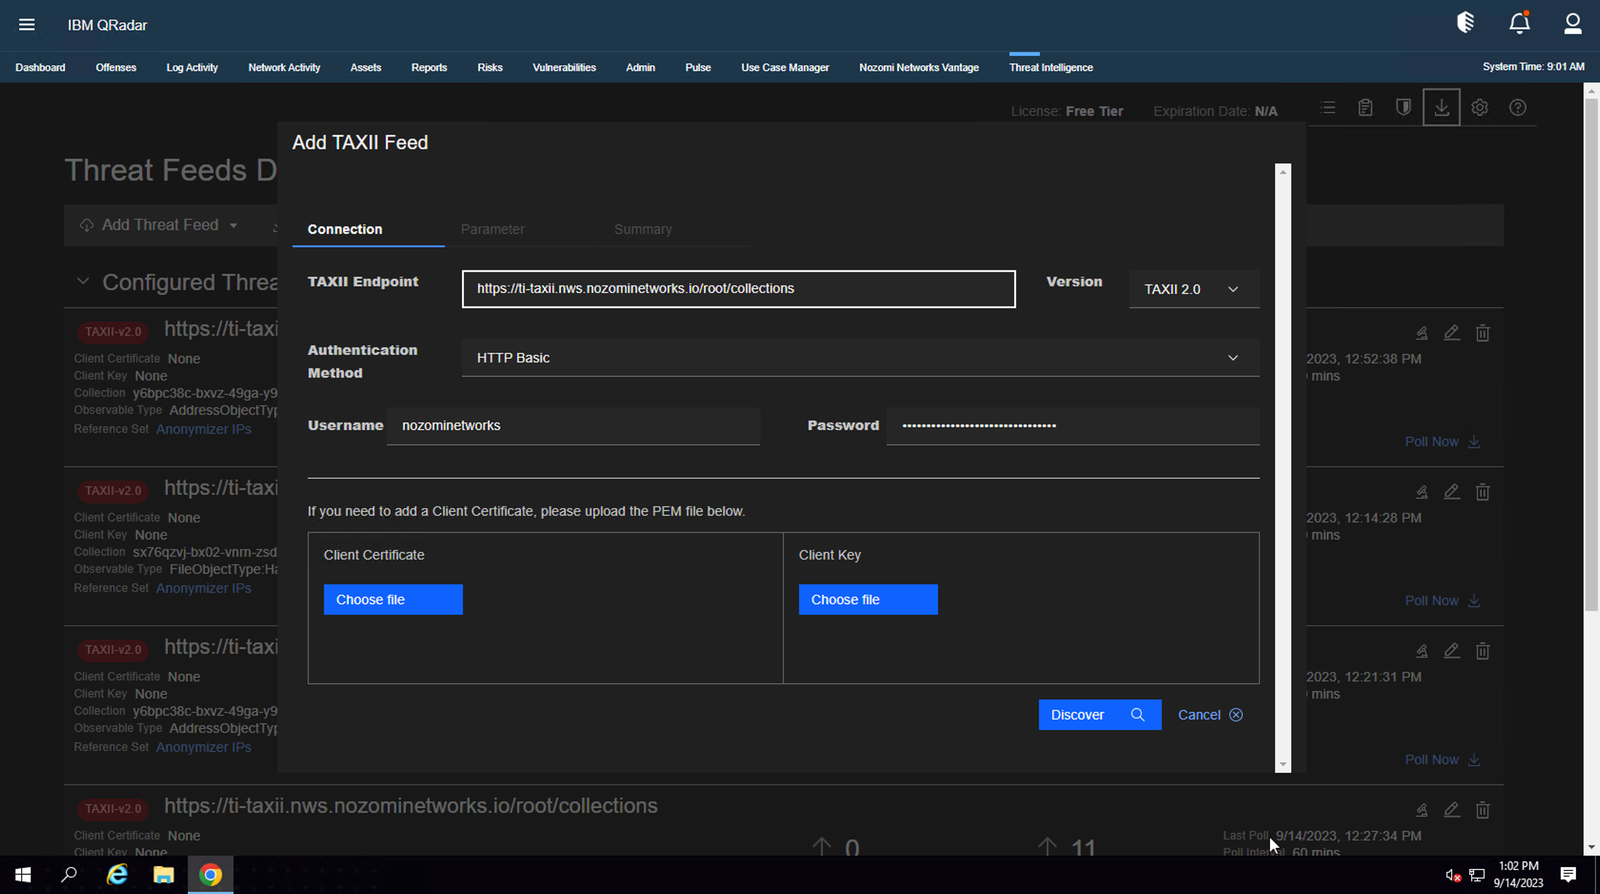Click Poll Now for the 12:14:28 PM feed
The width and height of the screenshot is (1600, 894).
(x=1442, y=601)
